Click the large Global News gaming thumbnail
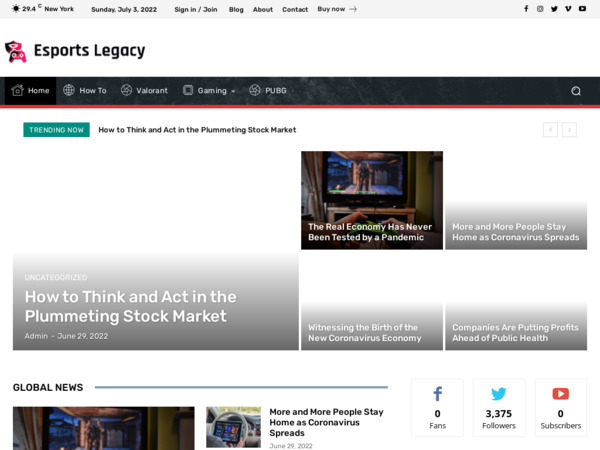 point(104,428)
